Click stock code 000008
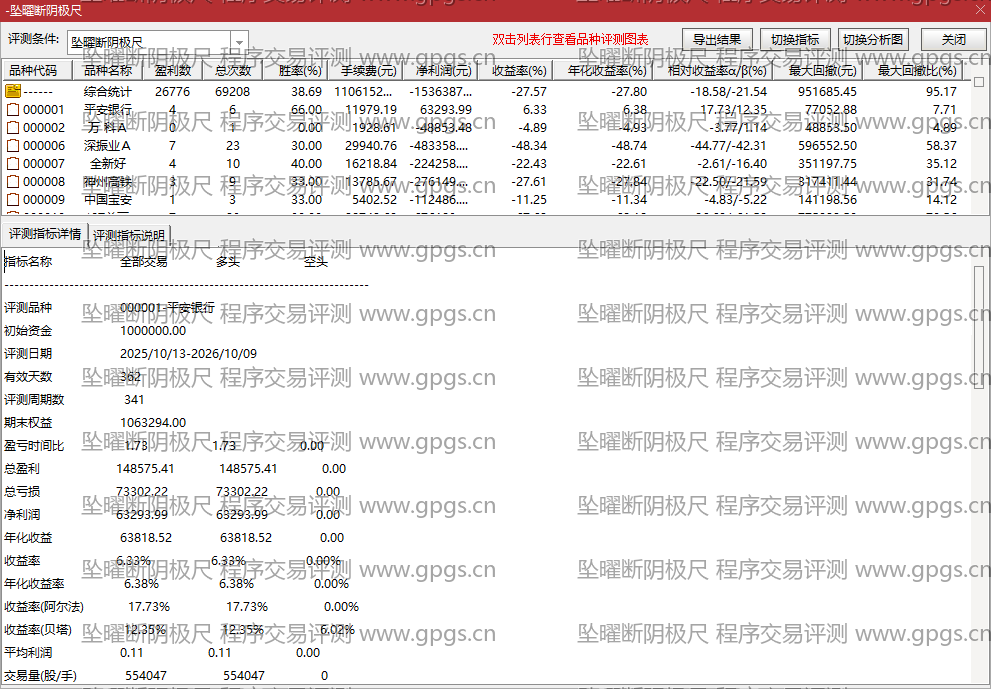 click(x=44, y=182)
